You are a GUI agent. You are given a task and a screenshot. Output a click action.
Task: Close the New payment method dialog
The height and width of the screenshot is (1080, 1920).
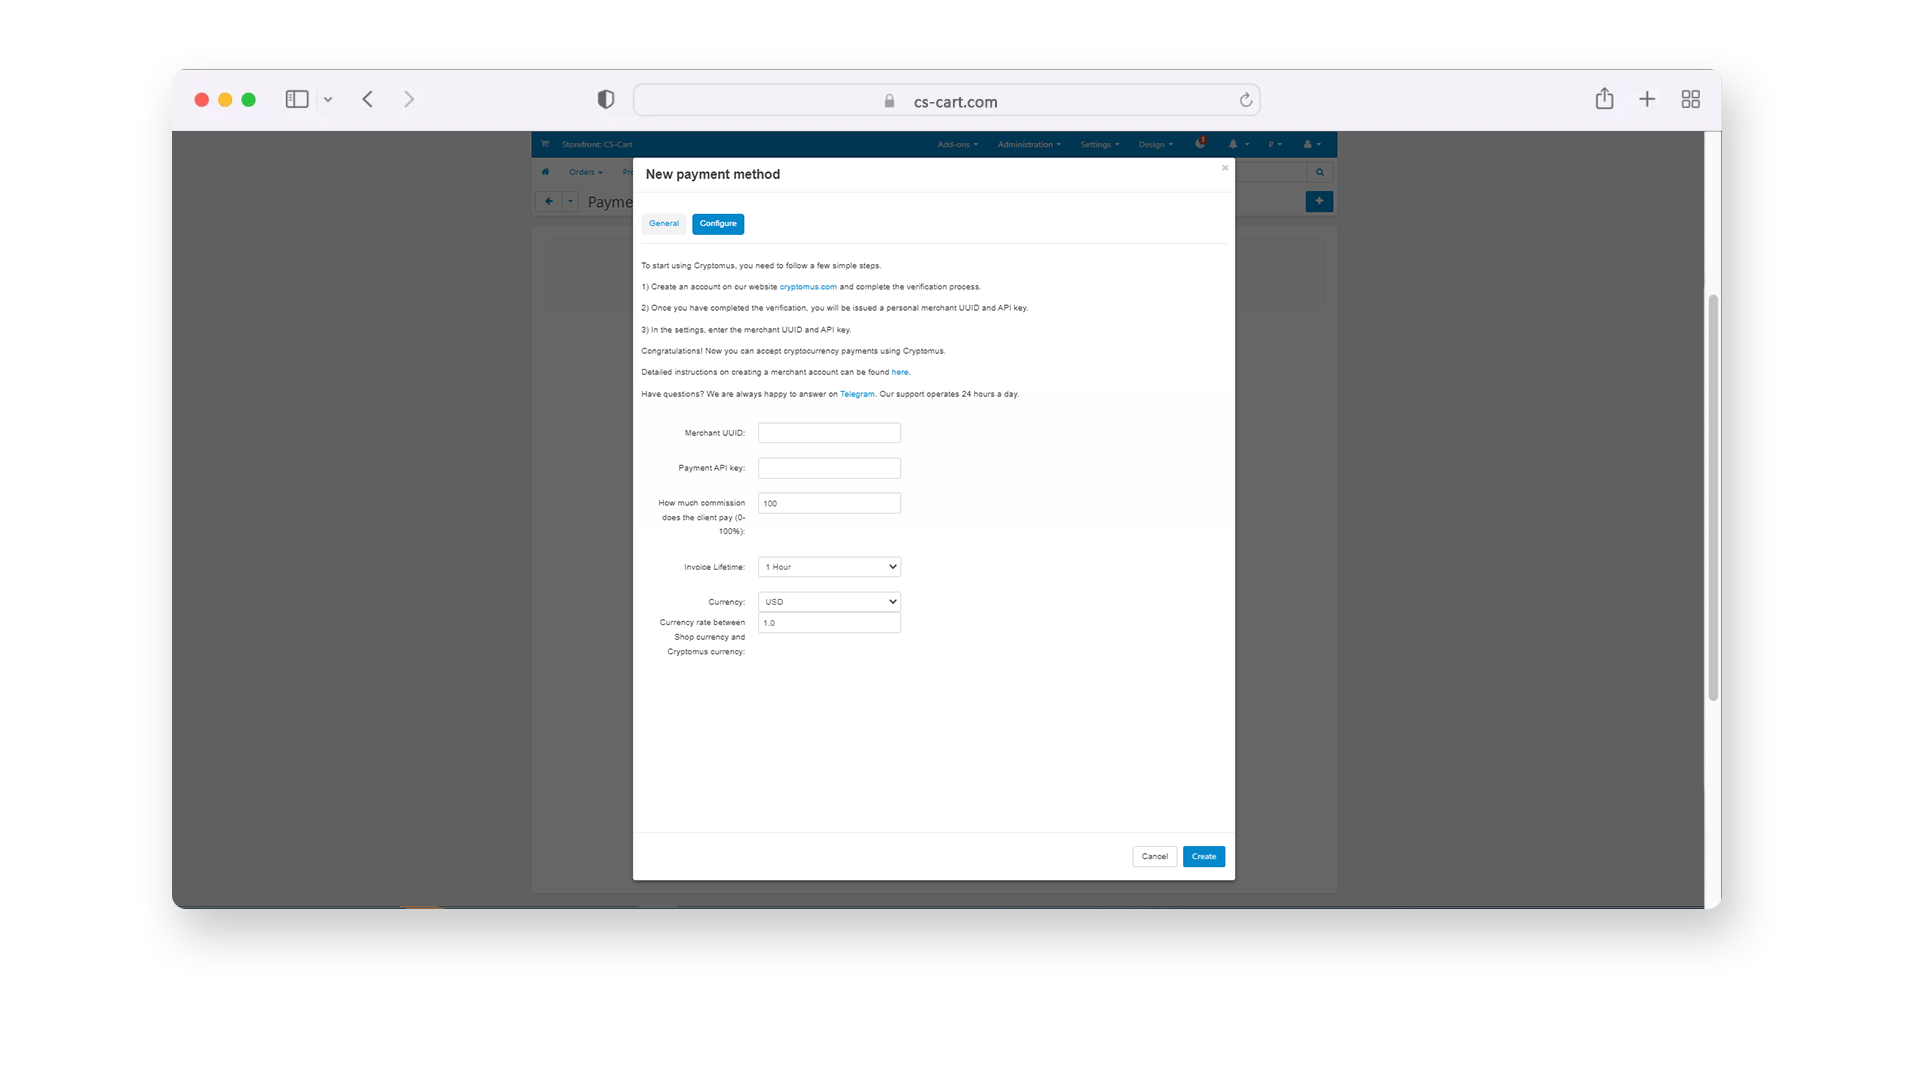click(1224, 168)
